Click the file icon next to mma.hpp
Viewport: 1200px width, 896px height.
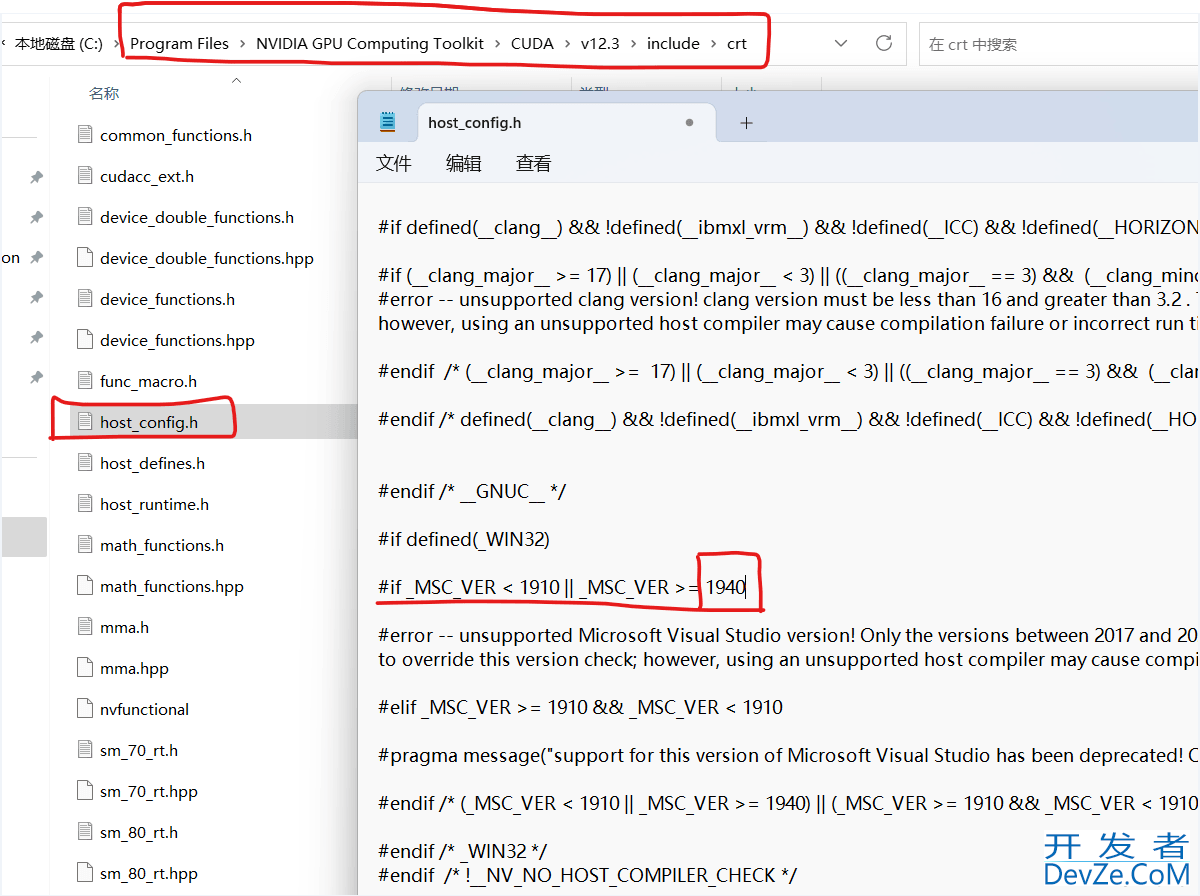84,668
